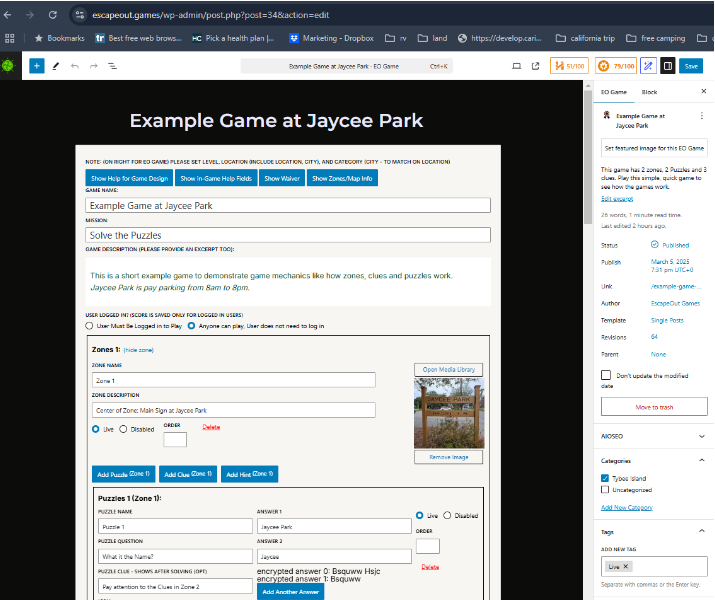Select User Must Be Logged in to Play
The image size is (715, 600).
pos(90,326)
